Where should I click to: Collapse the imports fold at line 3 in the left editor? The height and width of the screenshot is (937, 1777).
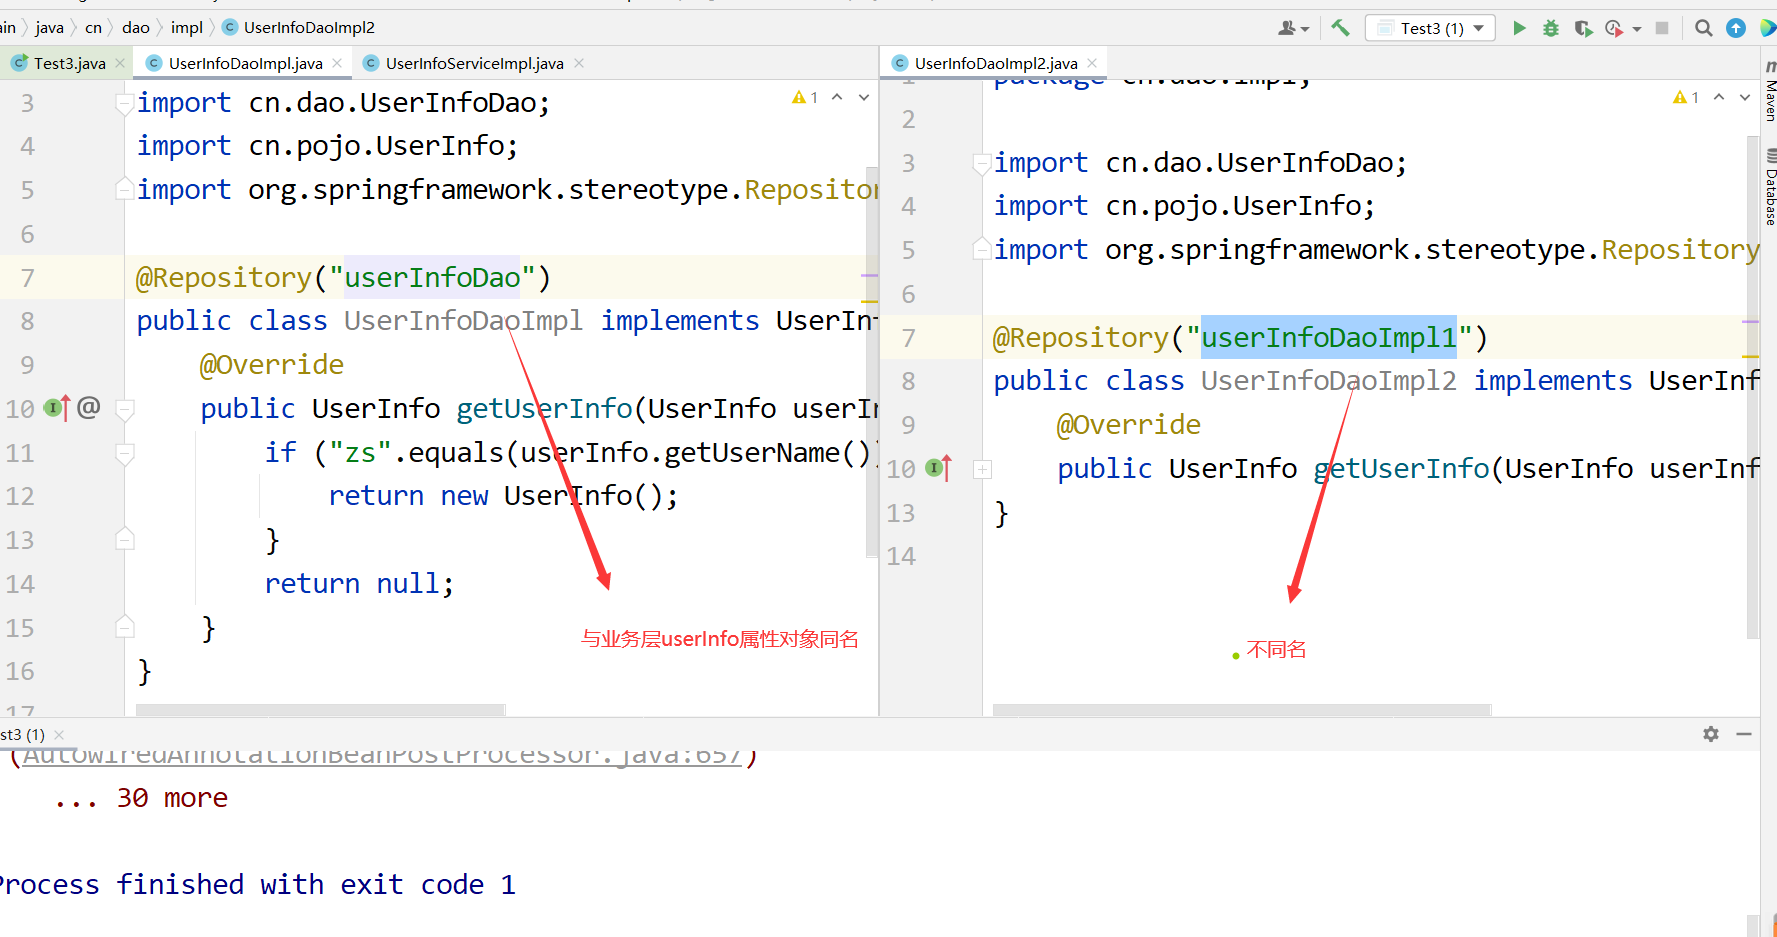125,103
